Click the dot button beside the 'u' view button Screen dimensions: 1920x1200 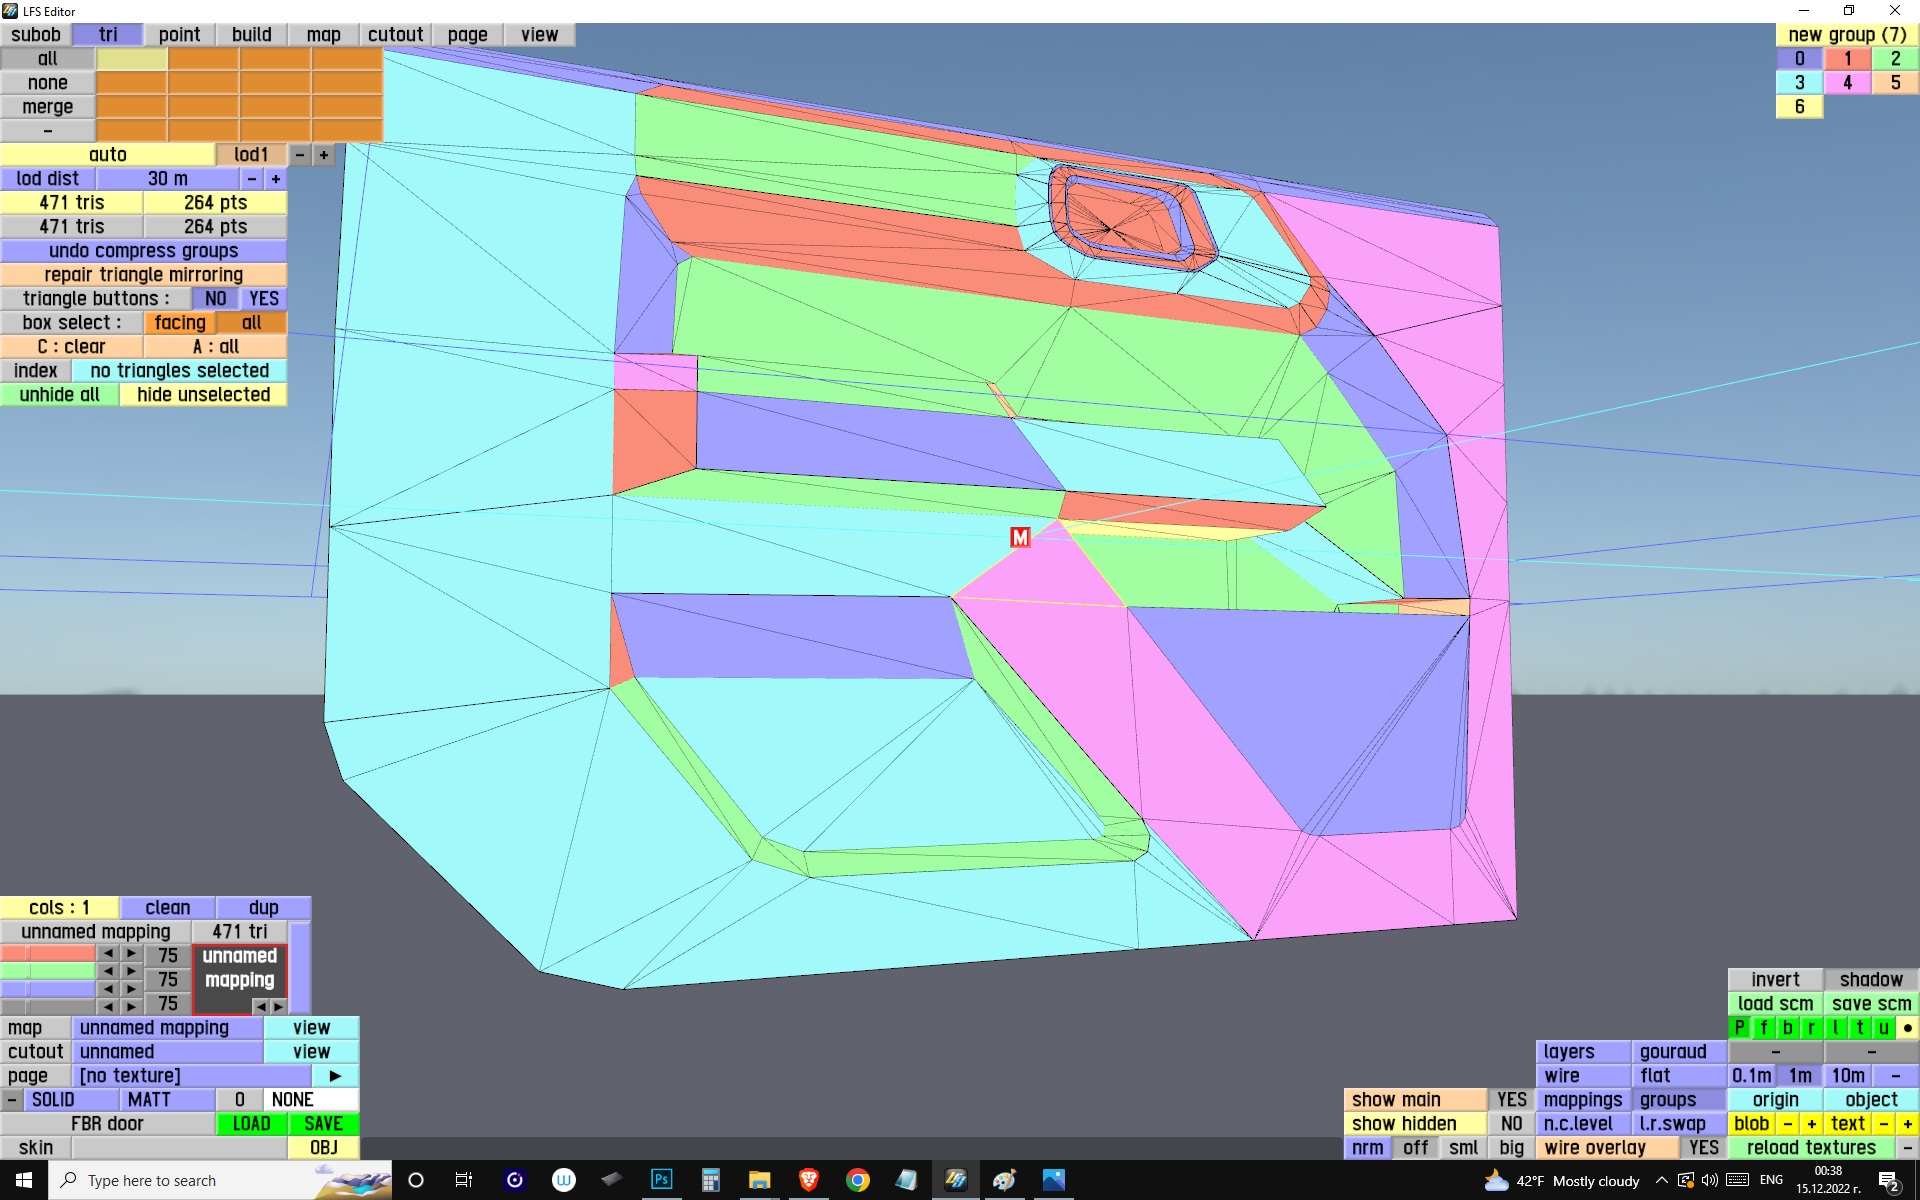(x=1907, y=1027)
